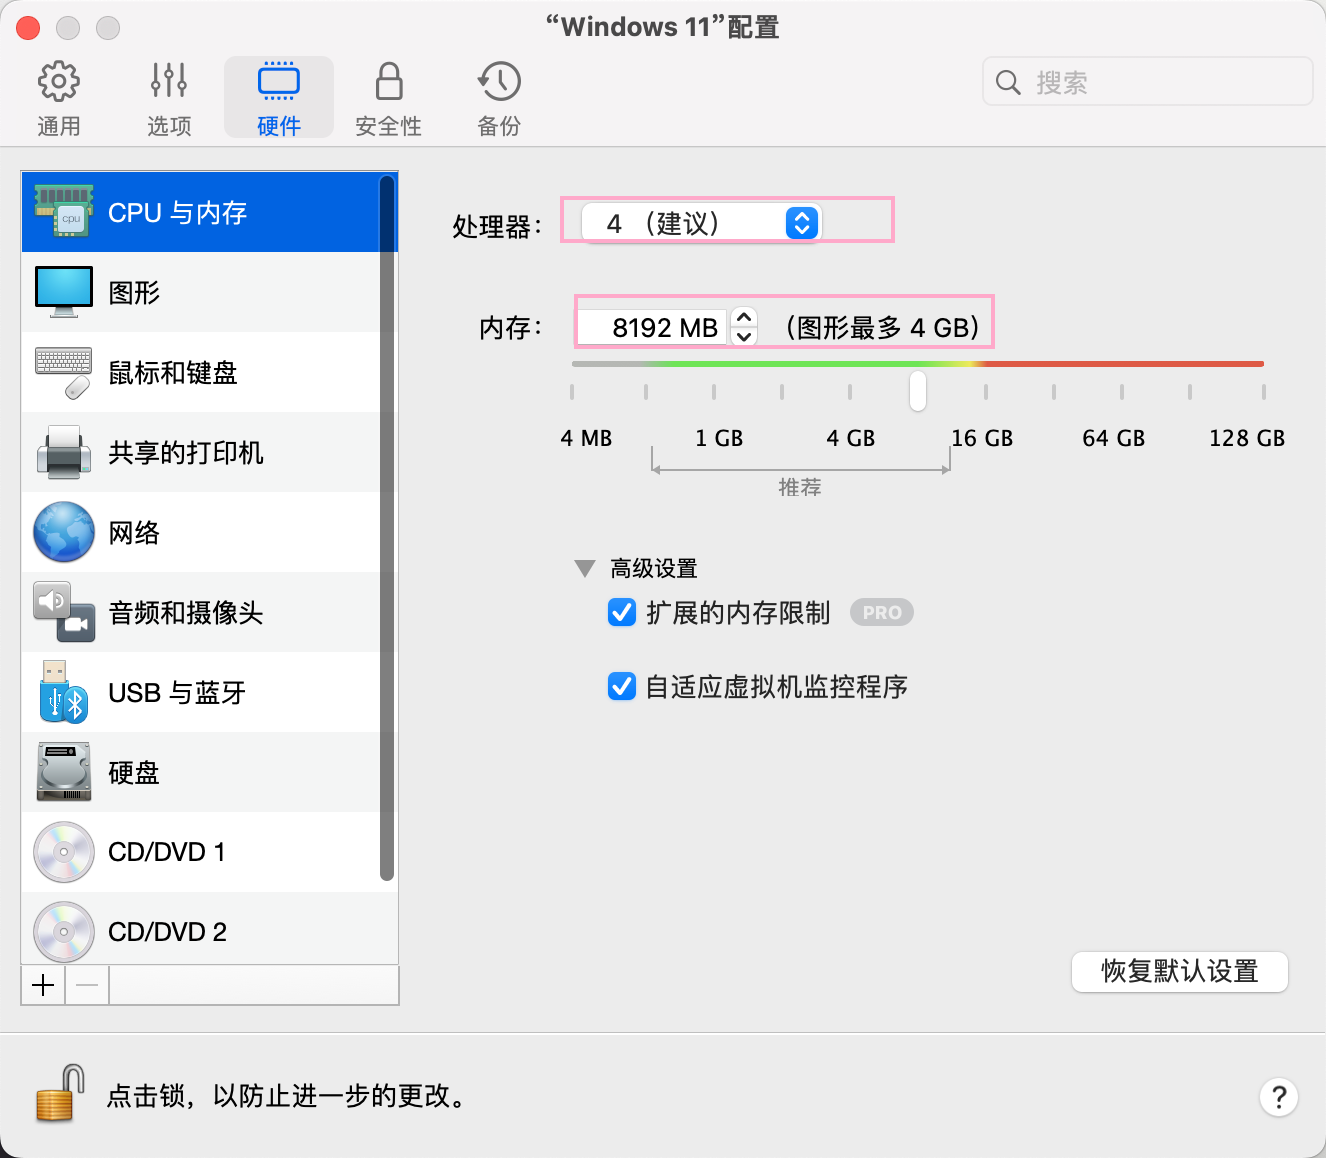Open help with the question mark button

point(1278,1097)
